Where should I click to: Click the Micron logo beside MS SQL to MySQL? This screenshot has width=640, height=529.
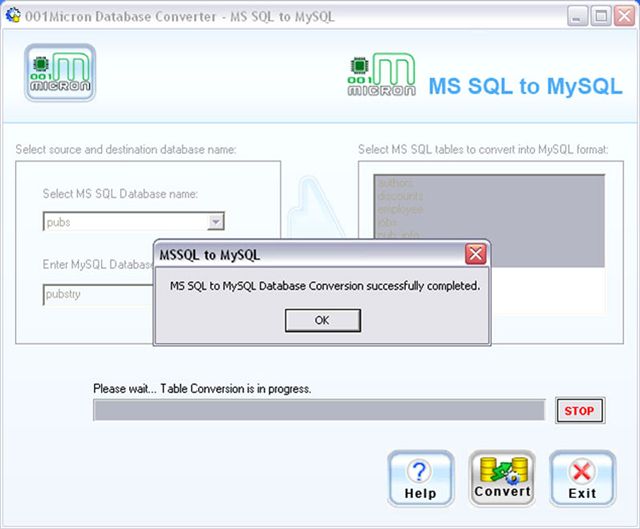382,75
